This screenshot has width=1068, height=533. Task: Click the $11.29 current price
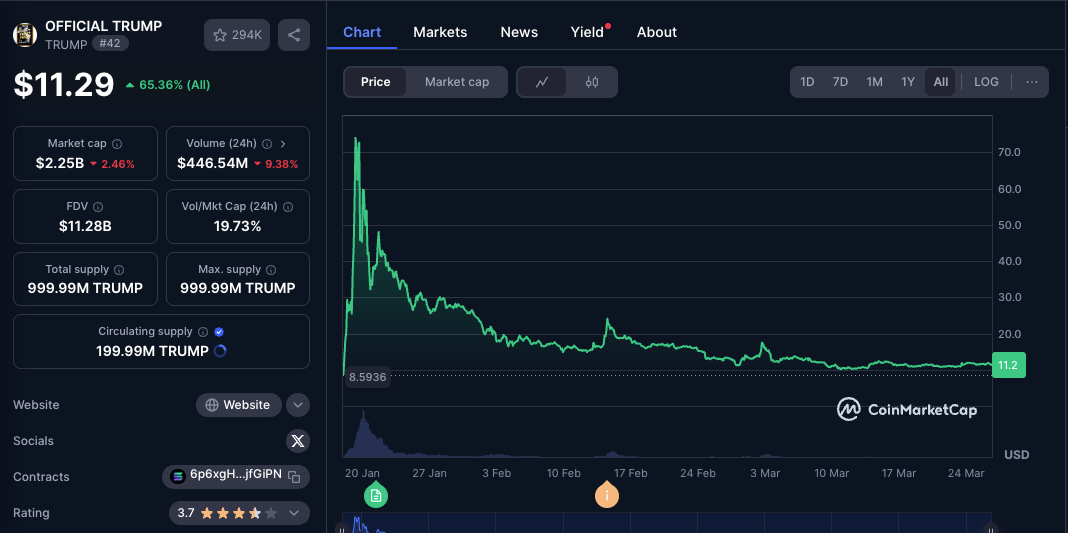click(64, 85)
